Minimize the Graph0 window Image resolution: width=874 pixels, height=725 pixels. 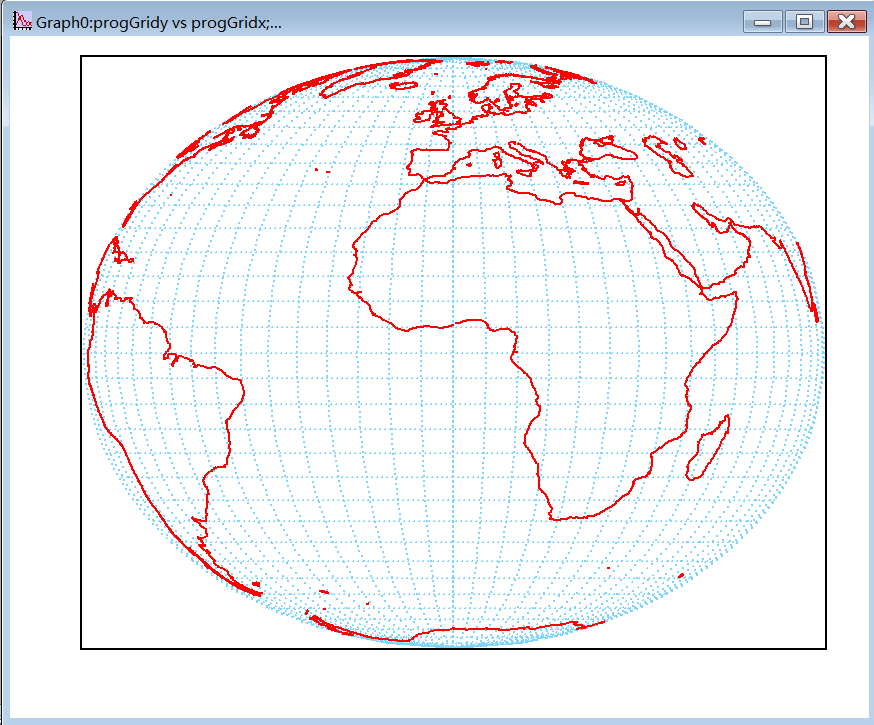click(x=763, y=22)
